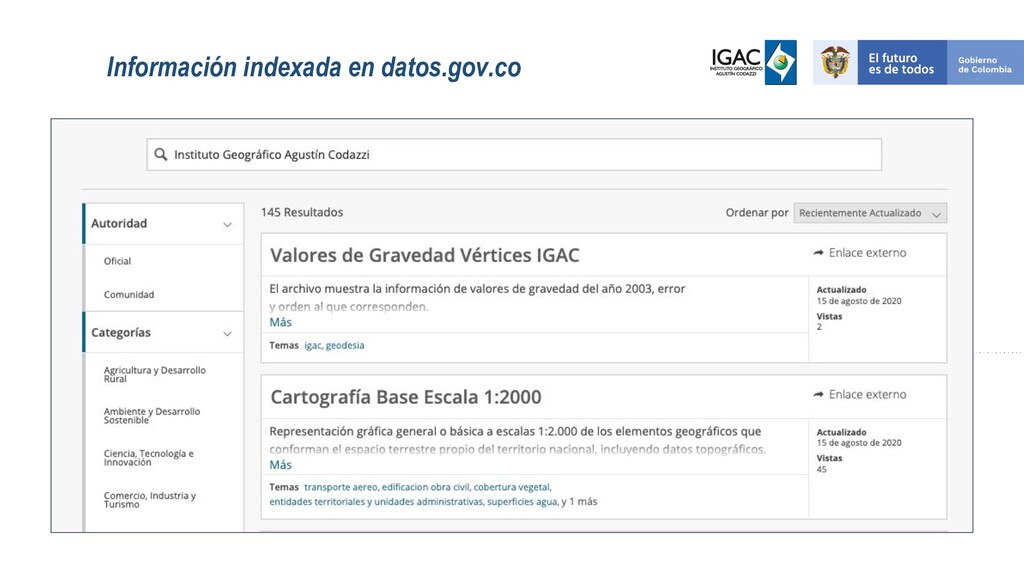This screenshot has width=1024, height=576.
Task: Click the Autoridad section header
Action: pyautogui.click(x=163, y=223)
